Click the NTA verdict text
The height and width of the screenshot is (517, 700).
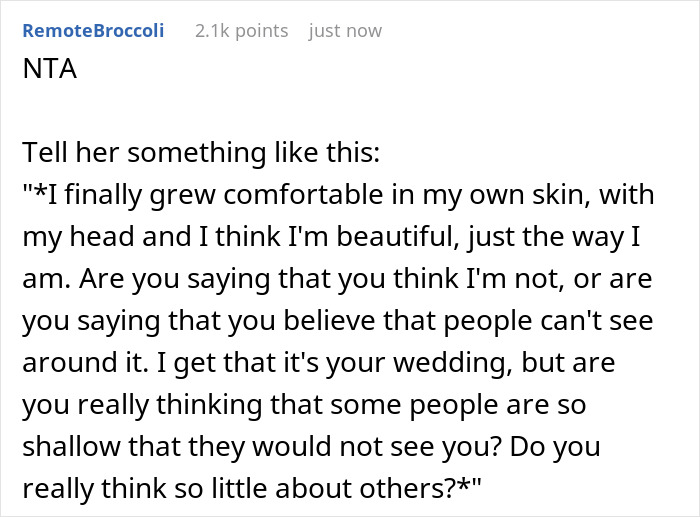(46, 71)
